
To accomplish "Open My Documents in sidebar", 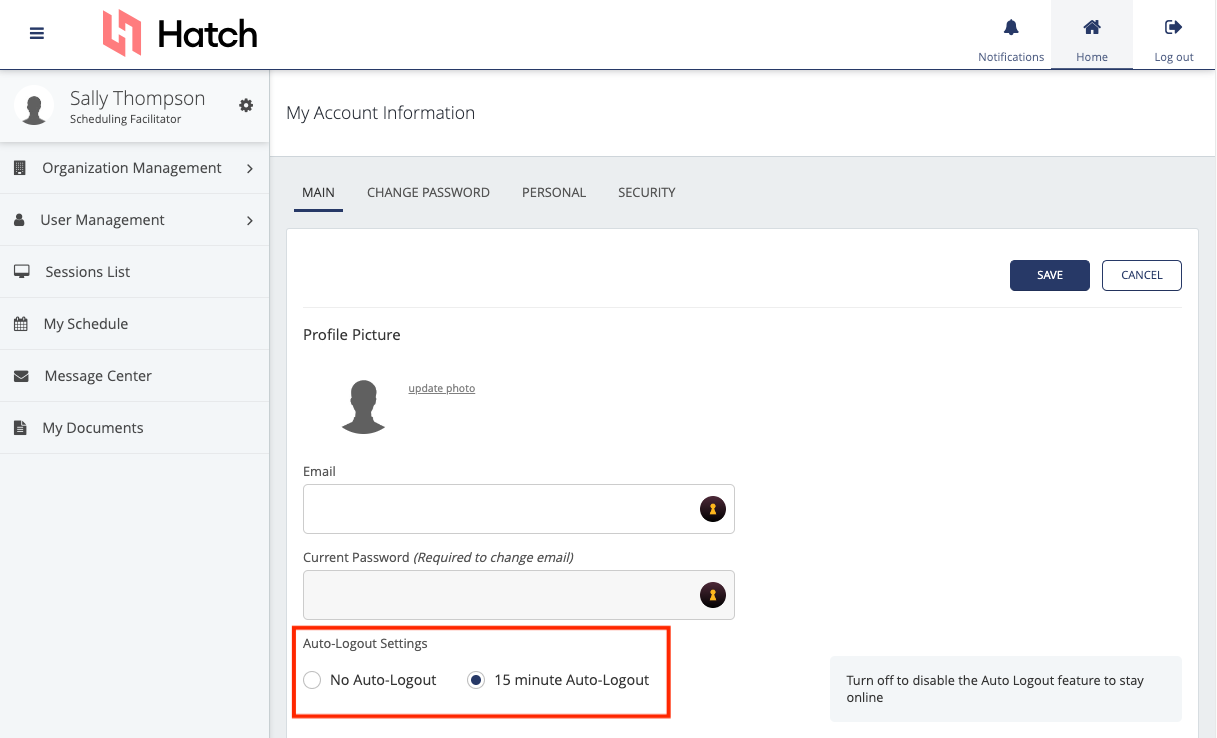I will click(134, 428).
